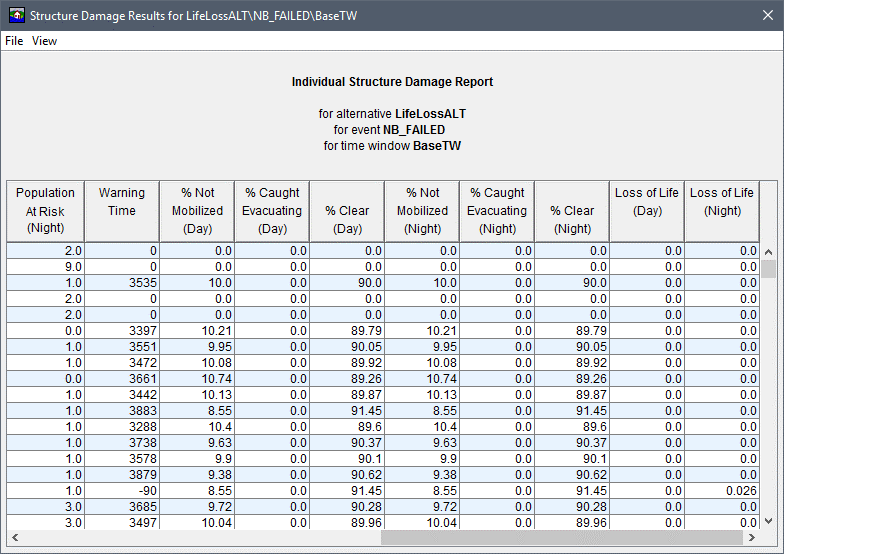The width and height of the screenshot is (895, 554).
Task: Click the Warning Time column header
Action: [x=122, y=211]
